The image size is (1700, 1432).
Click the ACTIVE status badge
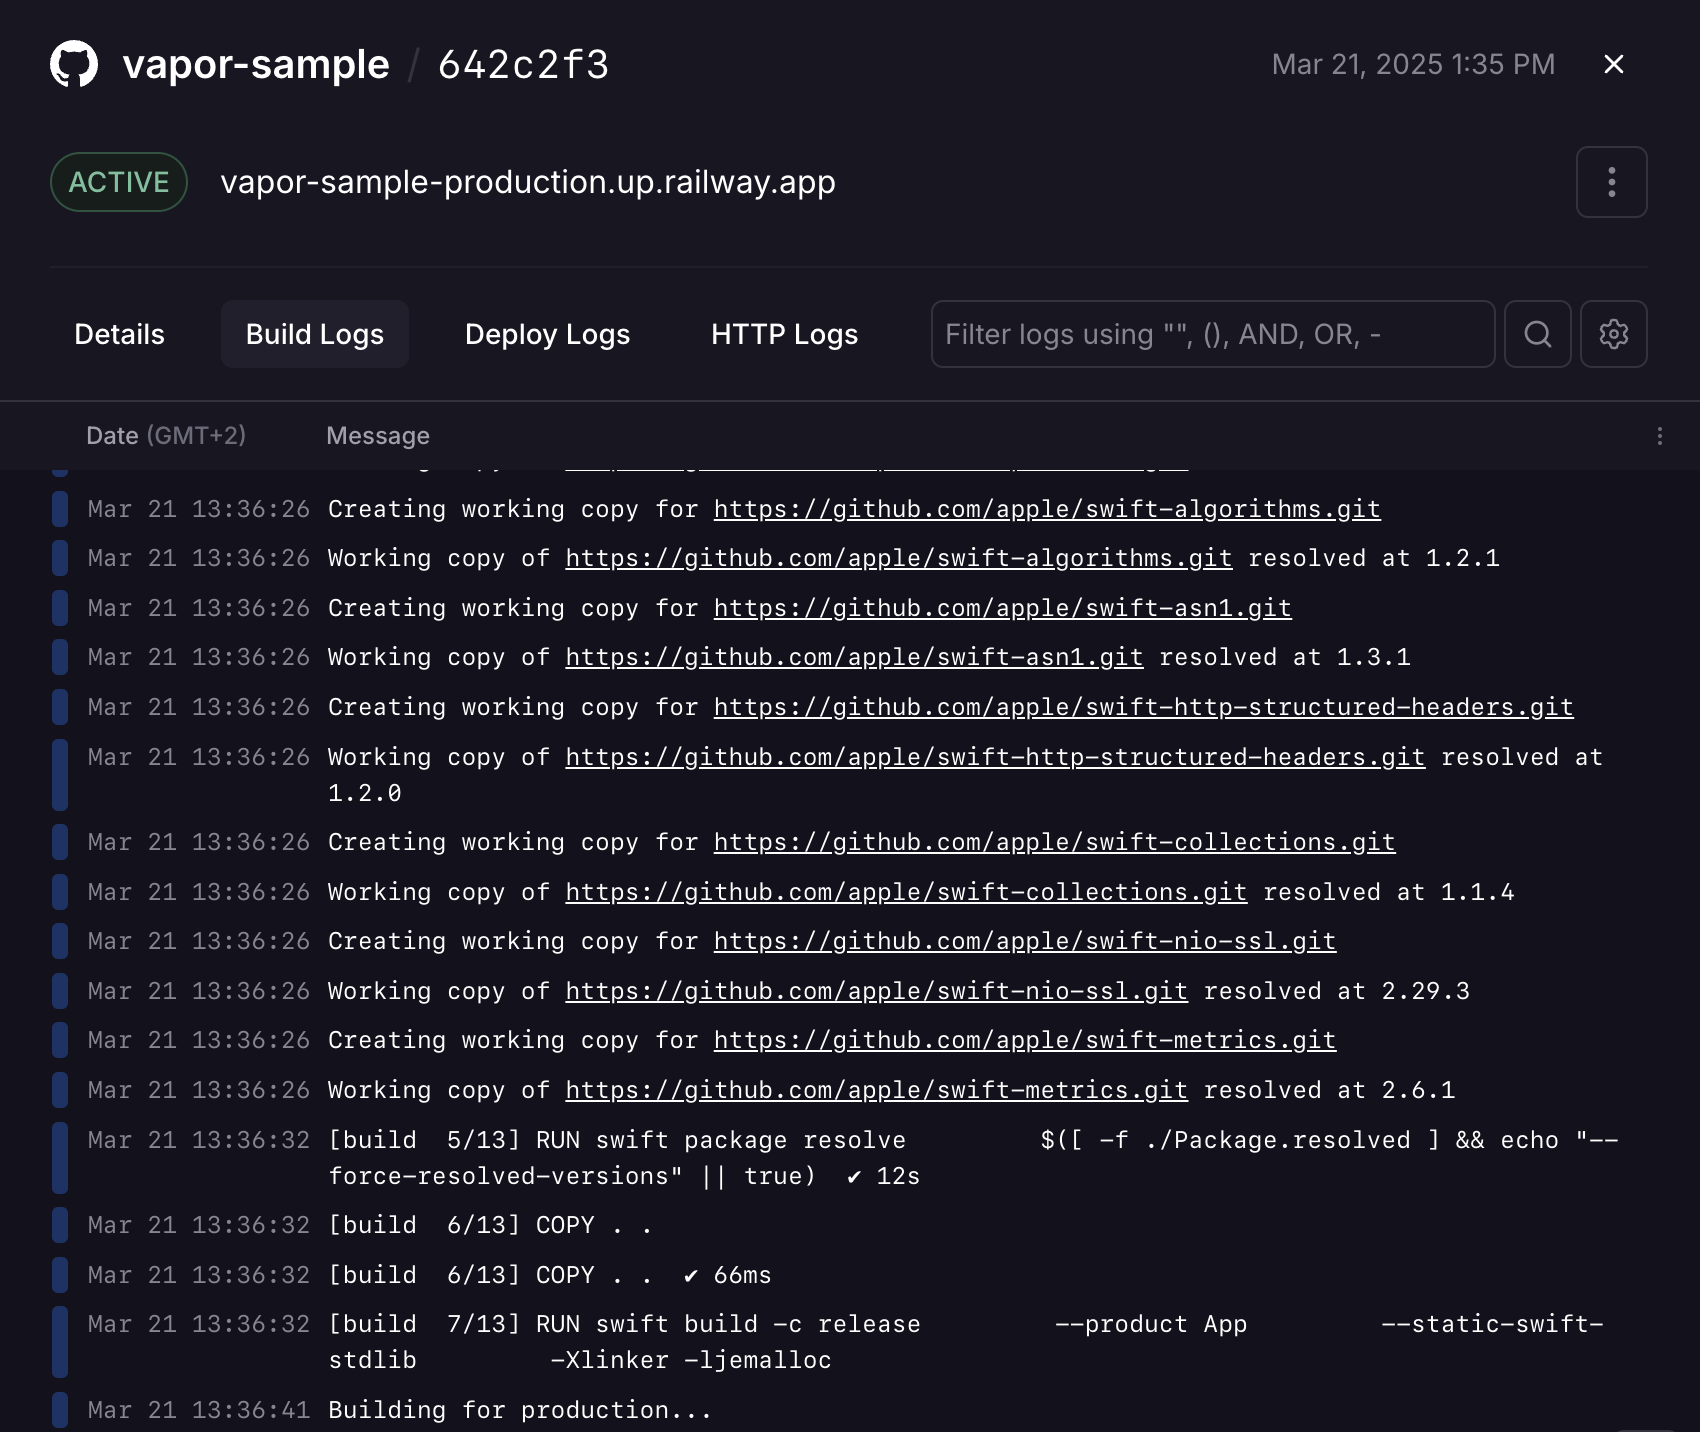pyautogui.click(x=118, y=182)
